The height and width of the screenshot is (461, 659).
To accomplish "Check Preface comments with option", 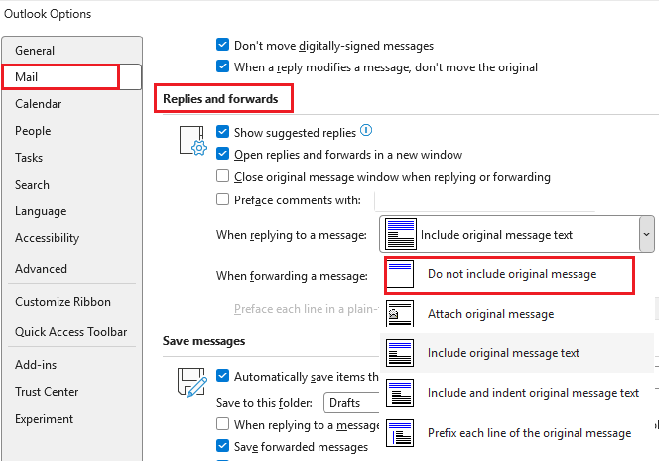I will tap(222, 199).
